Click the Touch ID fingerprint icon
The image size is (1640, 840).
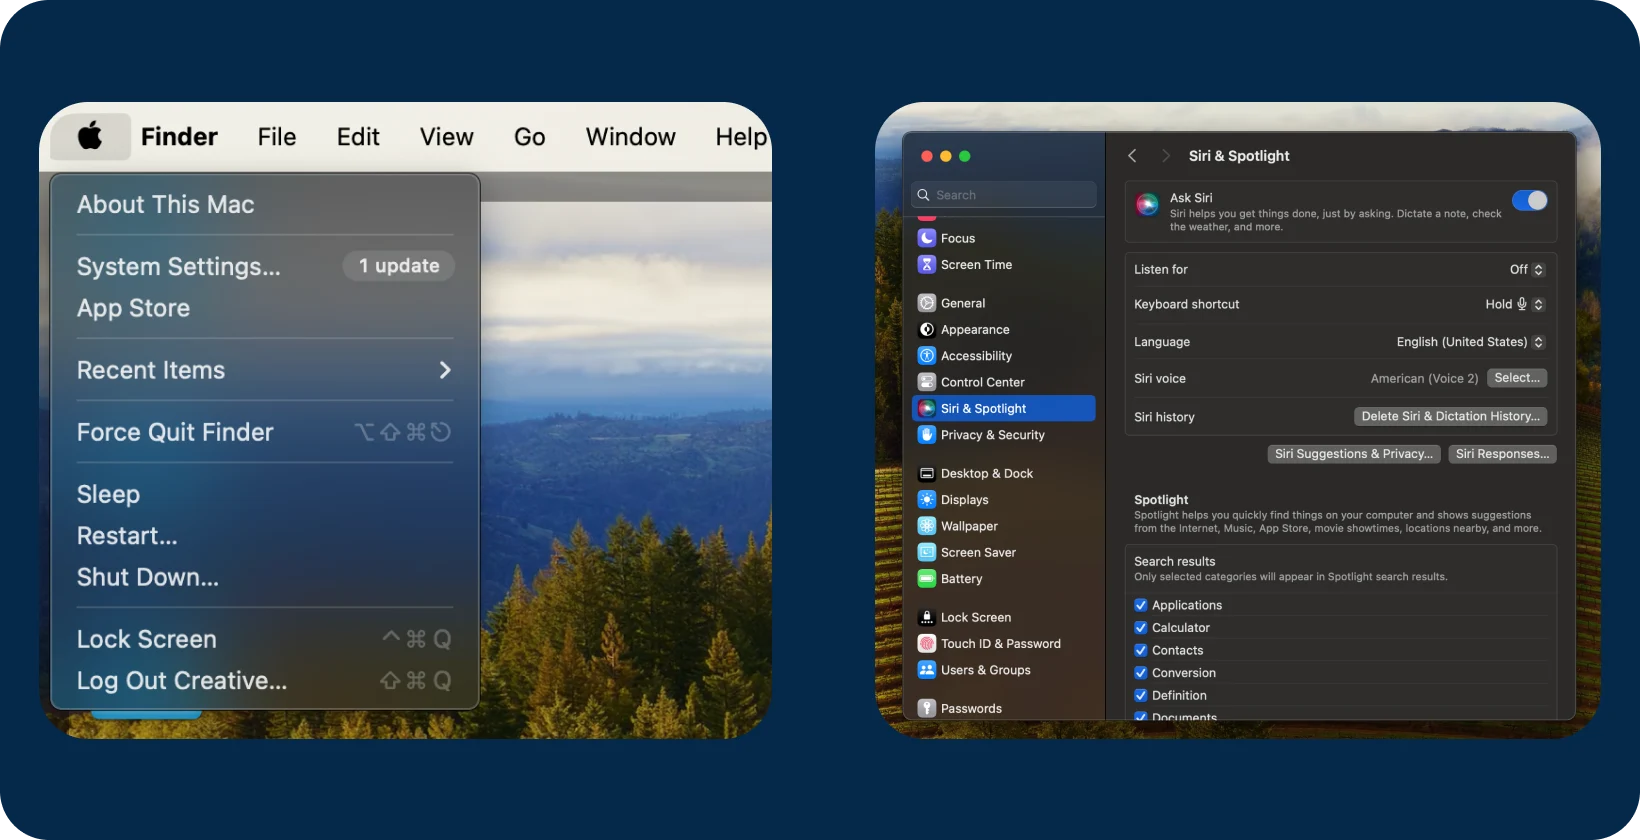(x=927, y=644)
